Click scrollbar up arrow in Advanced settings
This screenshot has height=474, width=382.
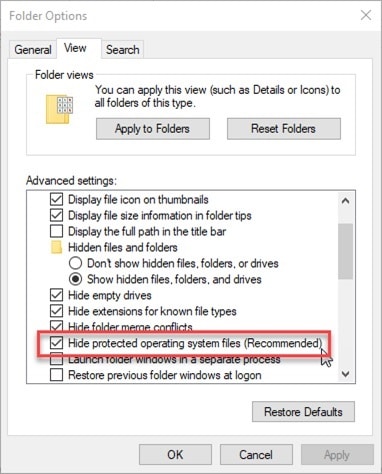click(345, 201)
